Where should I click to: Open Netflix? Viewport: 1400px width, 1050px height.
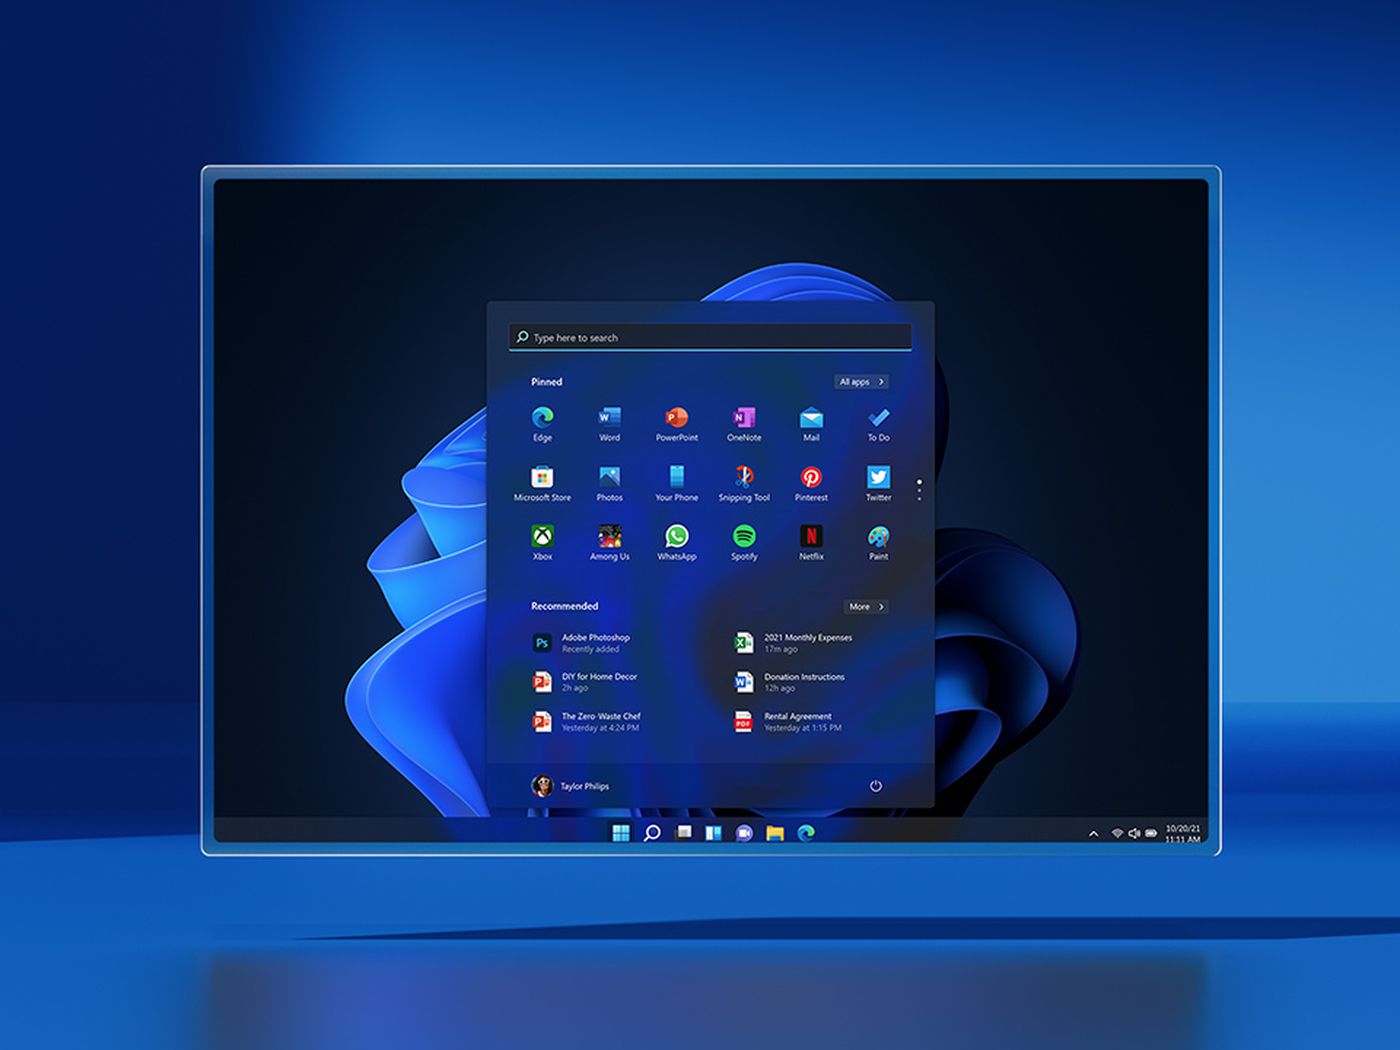point(811,539)
